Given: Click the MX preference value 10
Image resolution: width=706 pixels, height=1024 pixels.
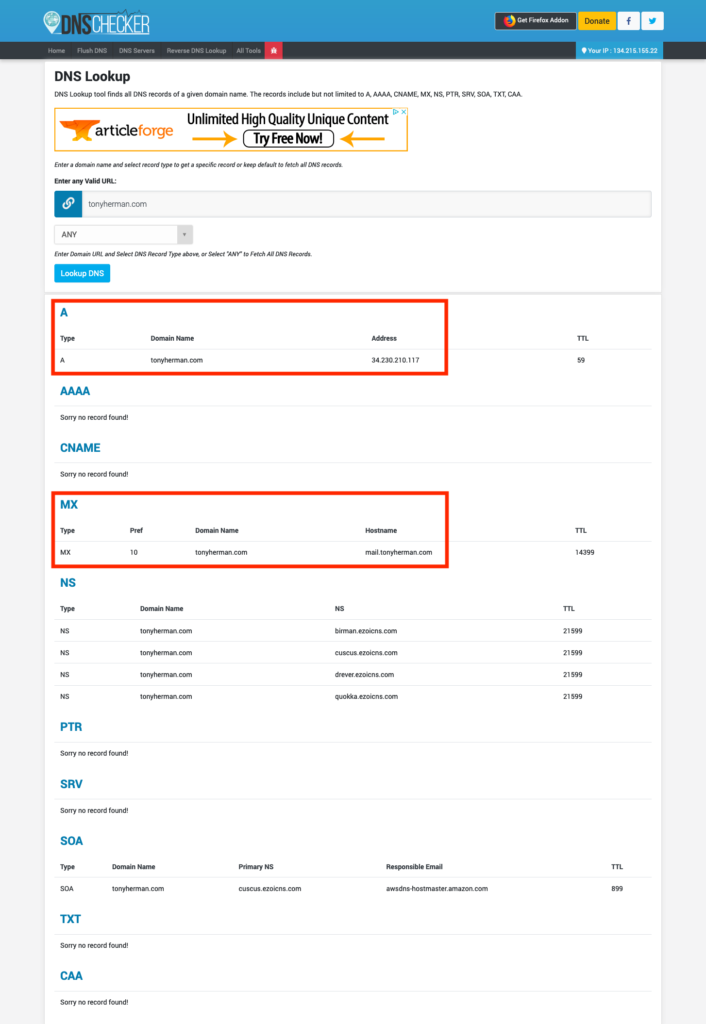Looking at the screenshot, I should 134,552.
